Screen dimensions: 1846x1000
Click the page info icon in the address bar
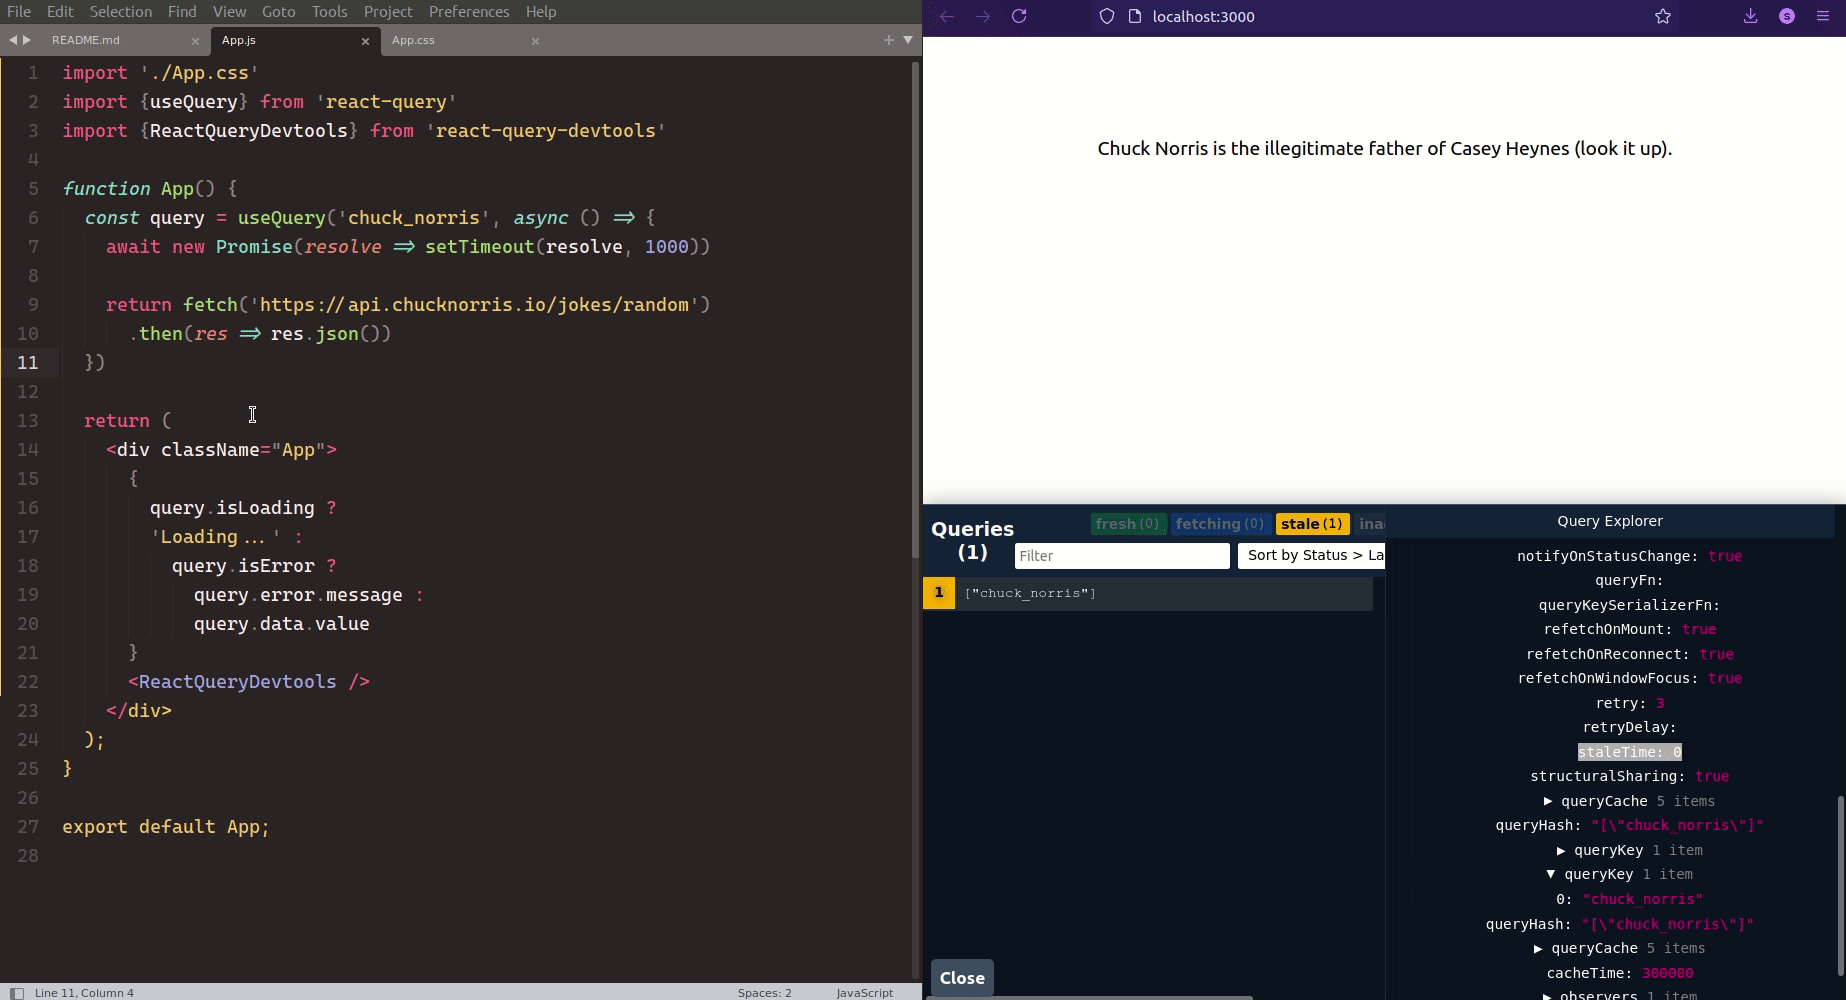(1134, 16)
